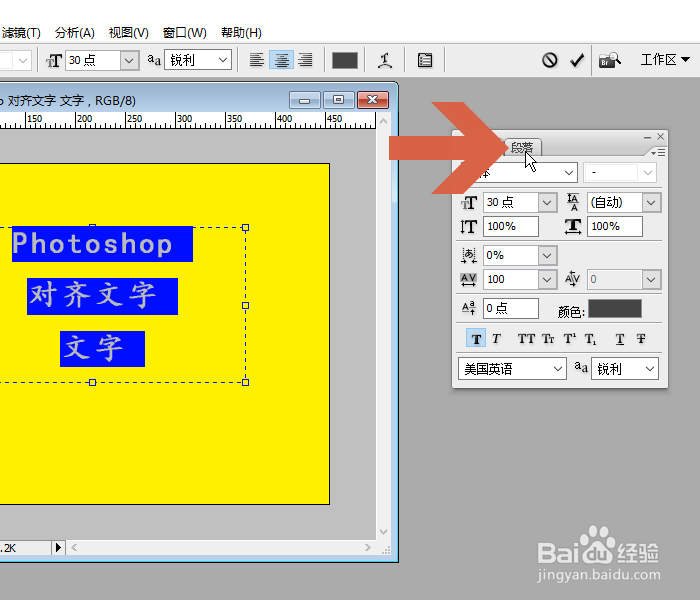Expand the kerning dropdown arrow
The width and height of the screenshot is (700, 600).
pos(651,279)
